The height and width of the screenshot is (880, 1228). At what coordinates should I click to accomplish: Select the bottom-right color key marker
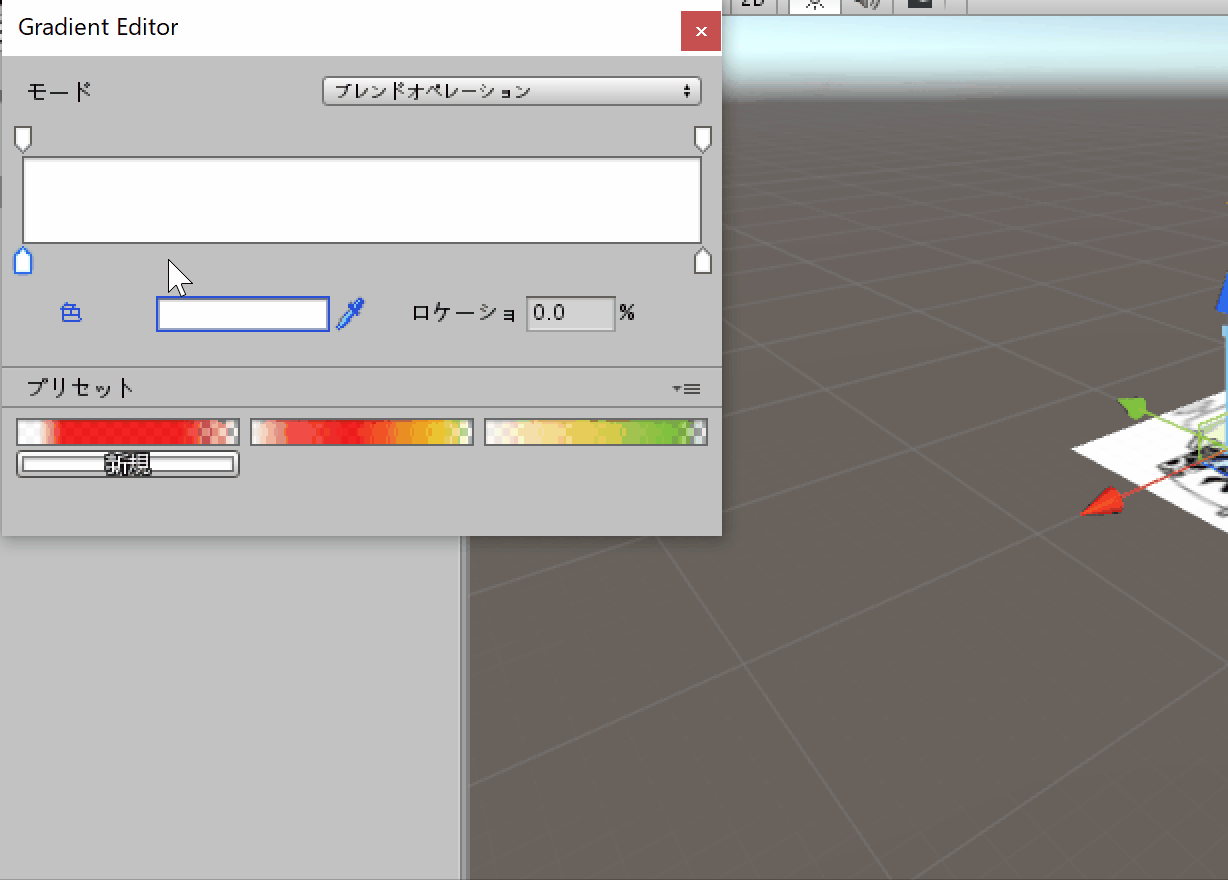(x=703, y=262)
